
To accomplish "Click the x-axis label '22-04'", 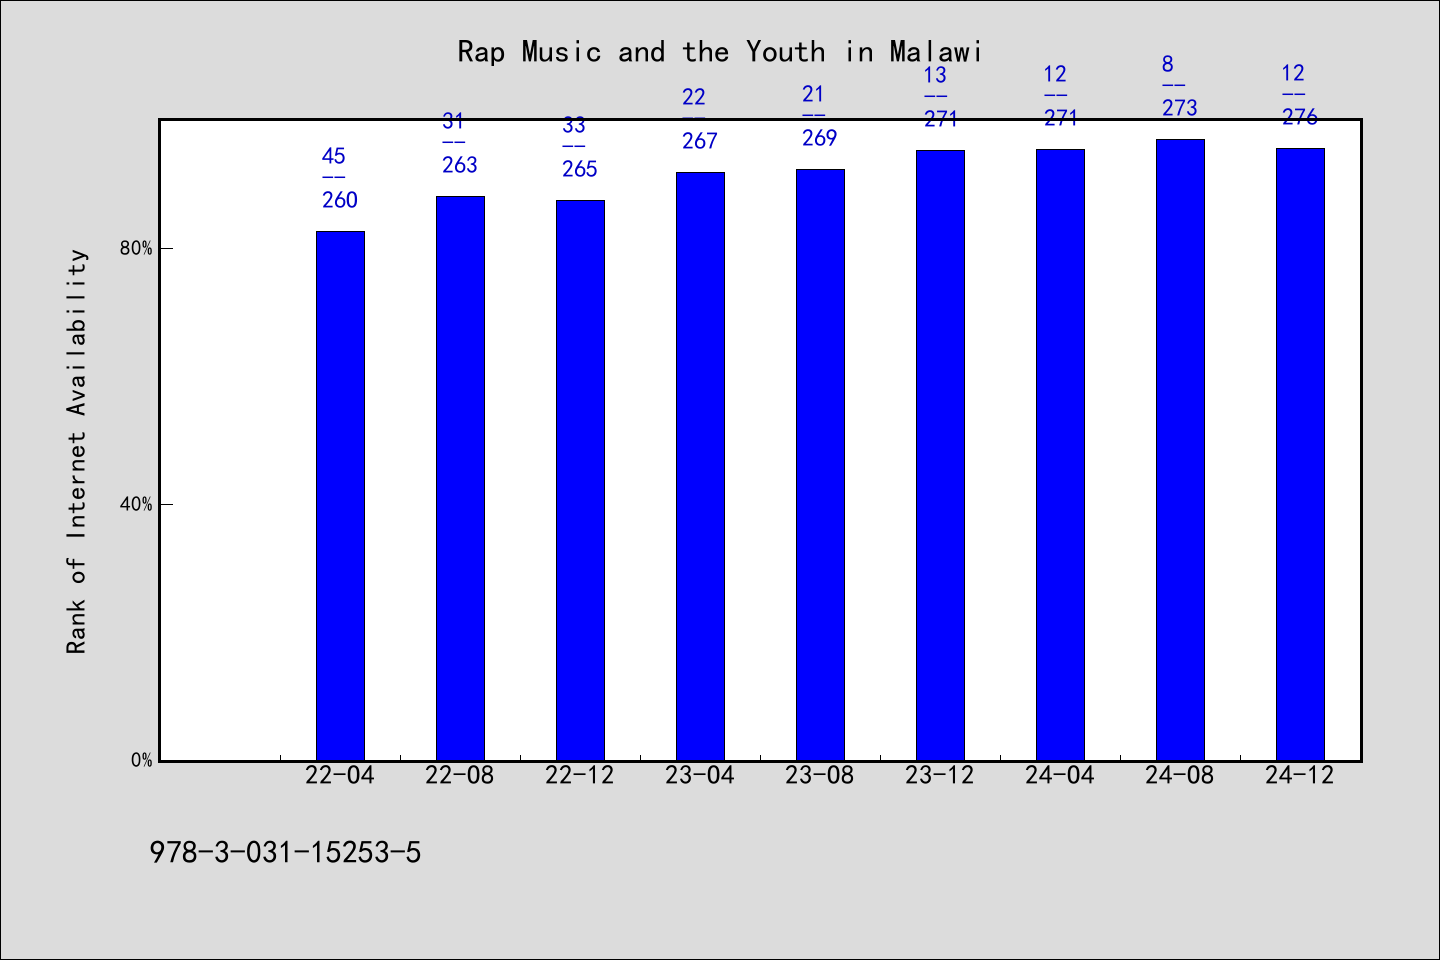I will [340, 776].
